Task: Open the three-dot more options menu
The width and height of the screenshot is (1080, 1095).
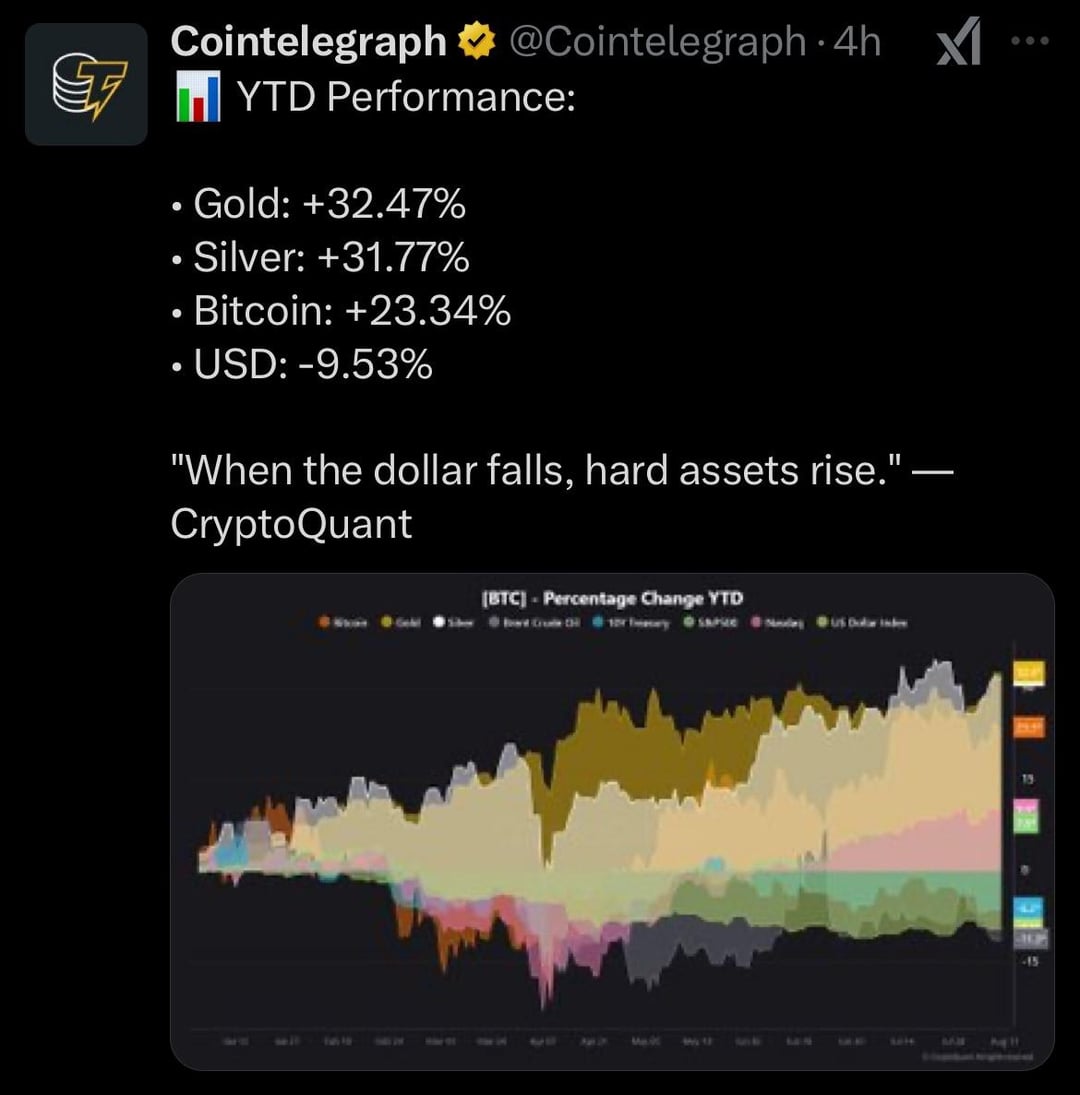Action: (x=1030, y=41)
